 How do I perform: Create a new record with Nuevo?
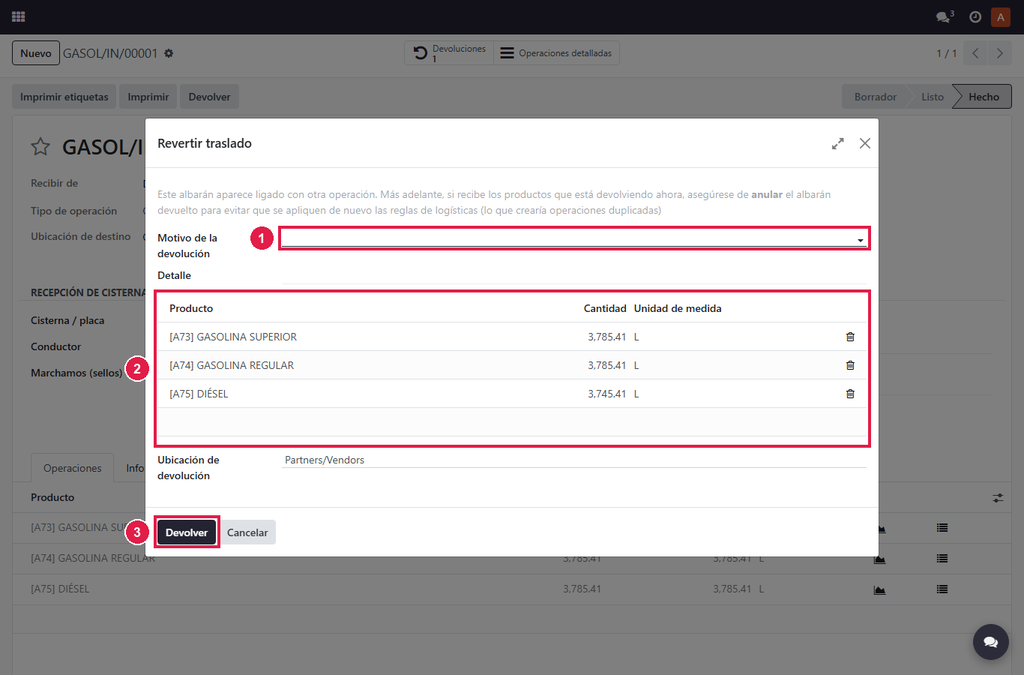36,54
